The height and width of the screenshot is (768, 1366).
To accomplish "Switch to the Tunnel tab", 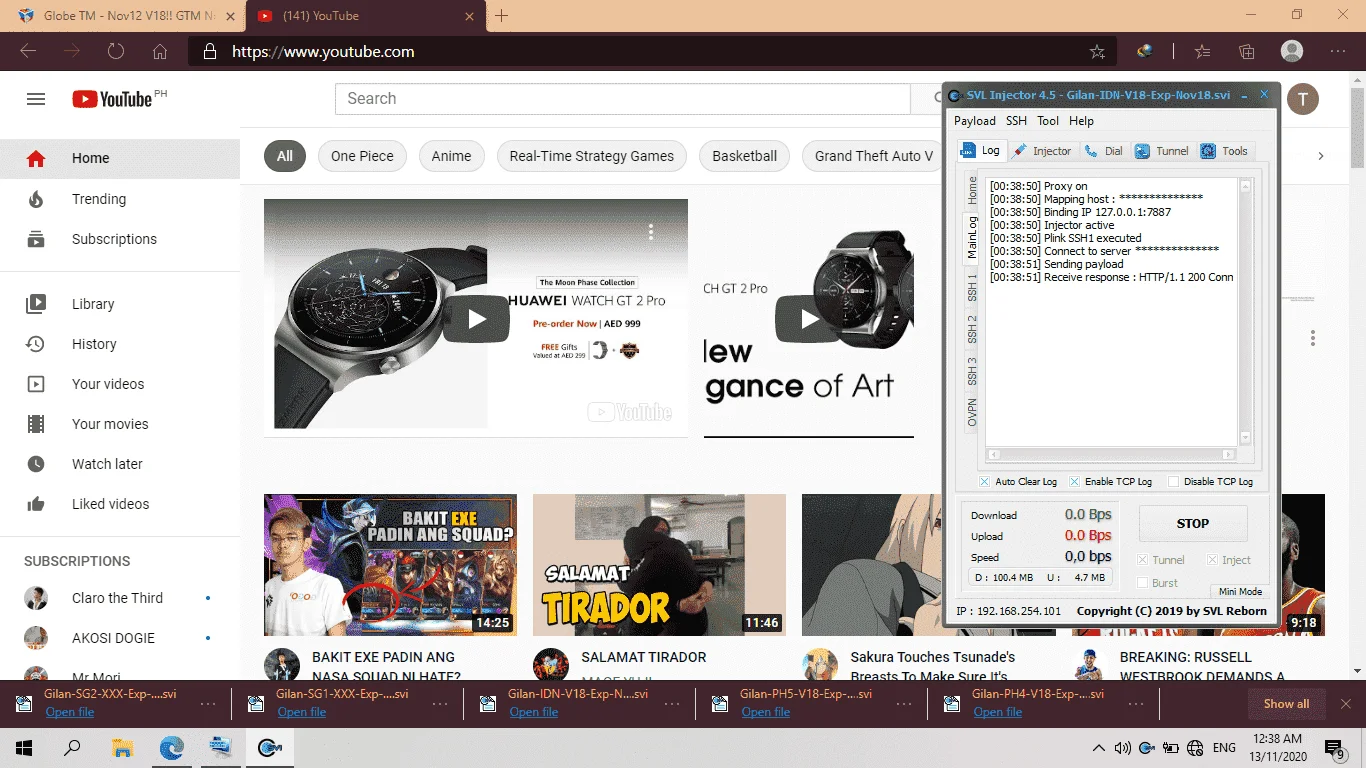I will point(1162,151).
